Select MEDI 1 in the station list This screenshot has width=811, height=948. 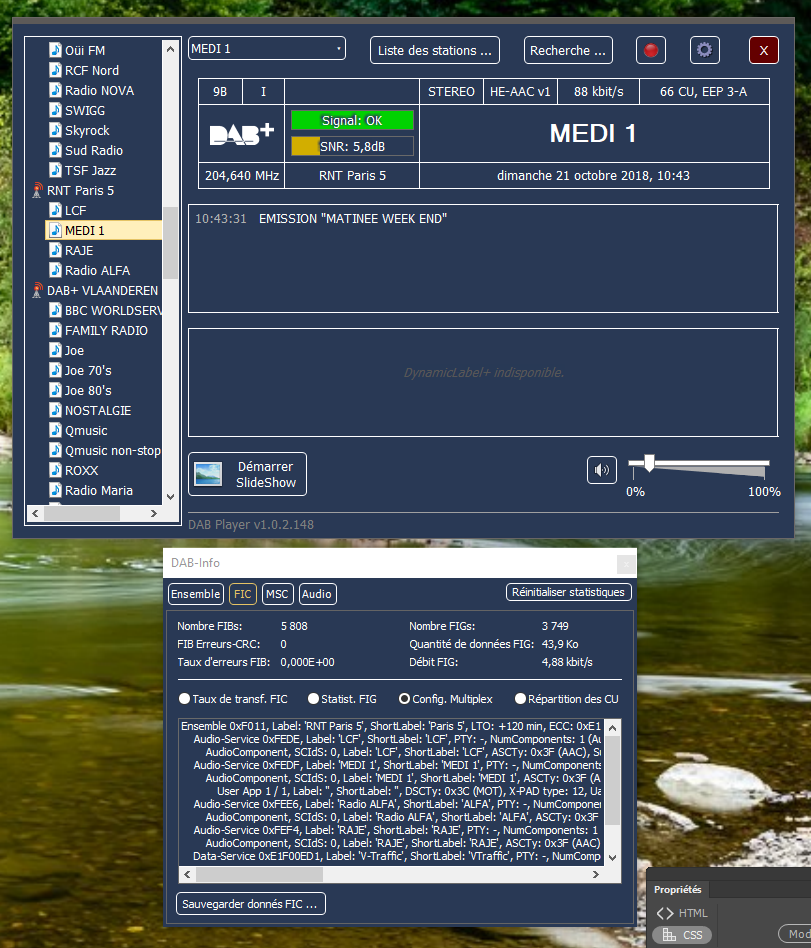click(x=103, y=230)
